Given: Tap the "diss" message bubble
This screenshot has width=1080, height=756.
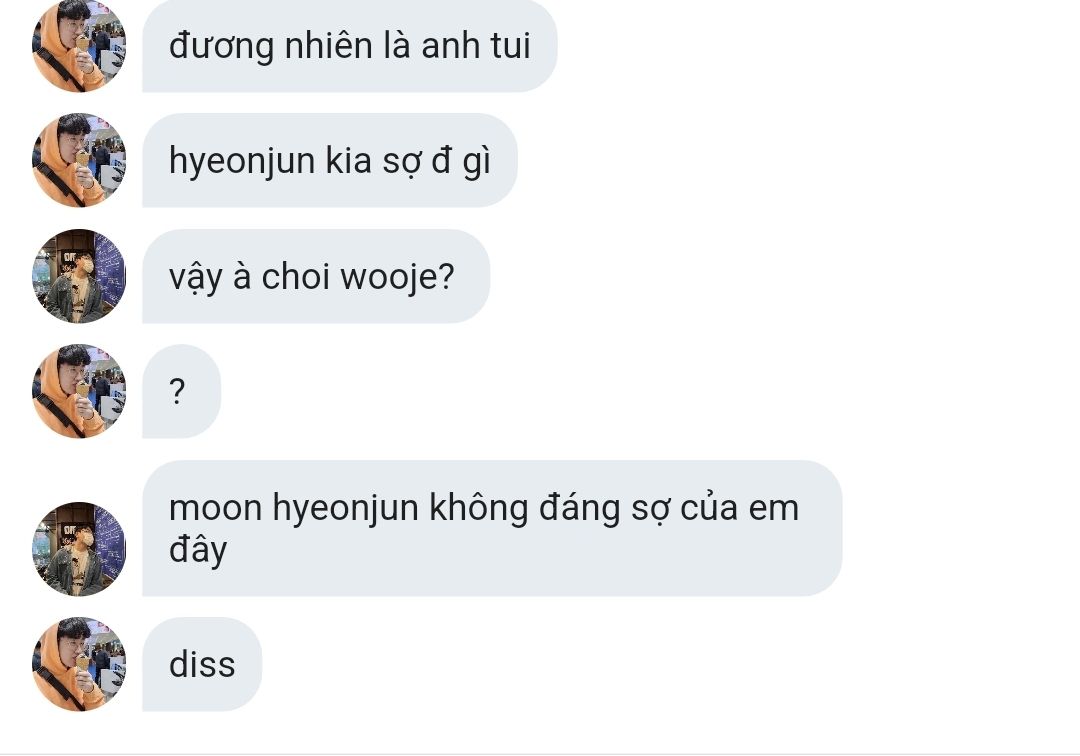Looking at the screenshot, I should [x=202, y=664].
